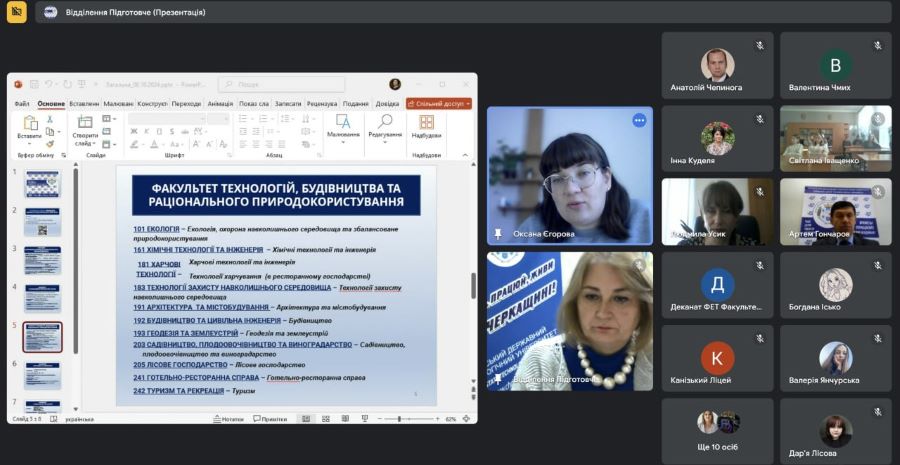This screenshot has width=900, height=465.
Task: Save the presentation from the title bar
Action: tap(34, 84)
